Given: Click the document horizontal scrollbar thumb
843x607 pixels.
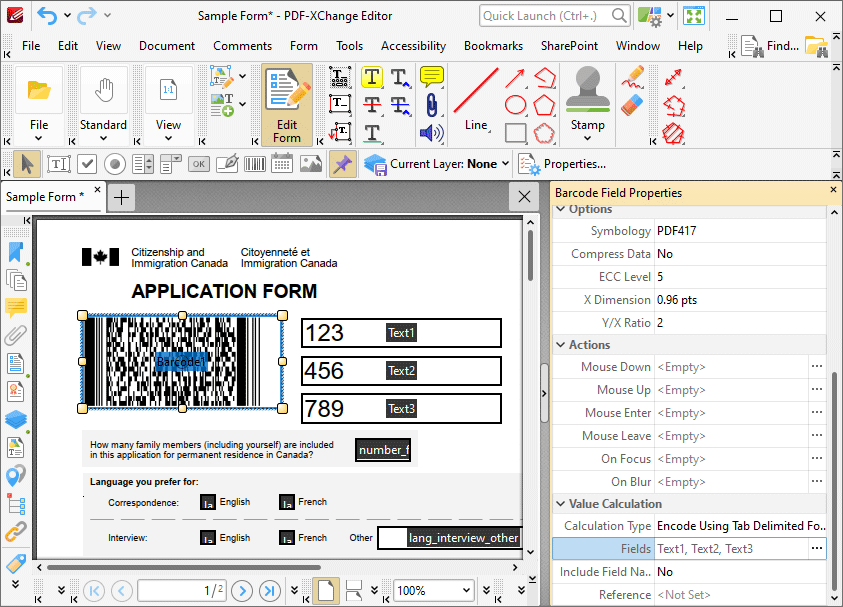Looking at the screenshot, I should pyautogui.click(x=184, y=567).
